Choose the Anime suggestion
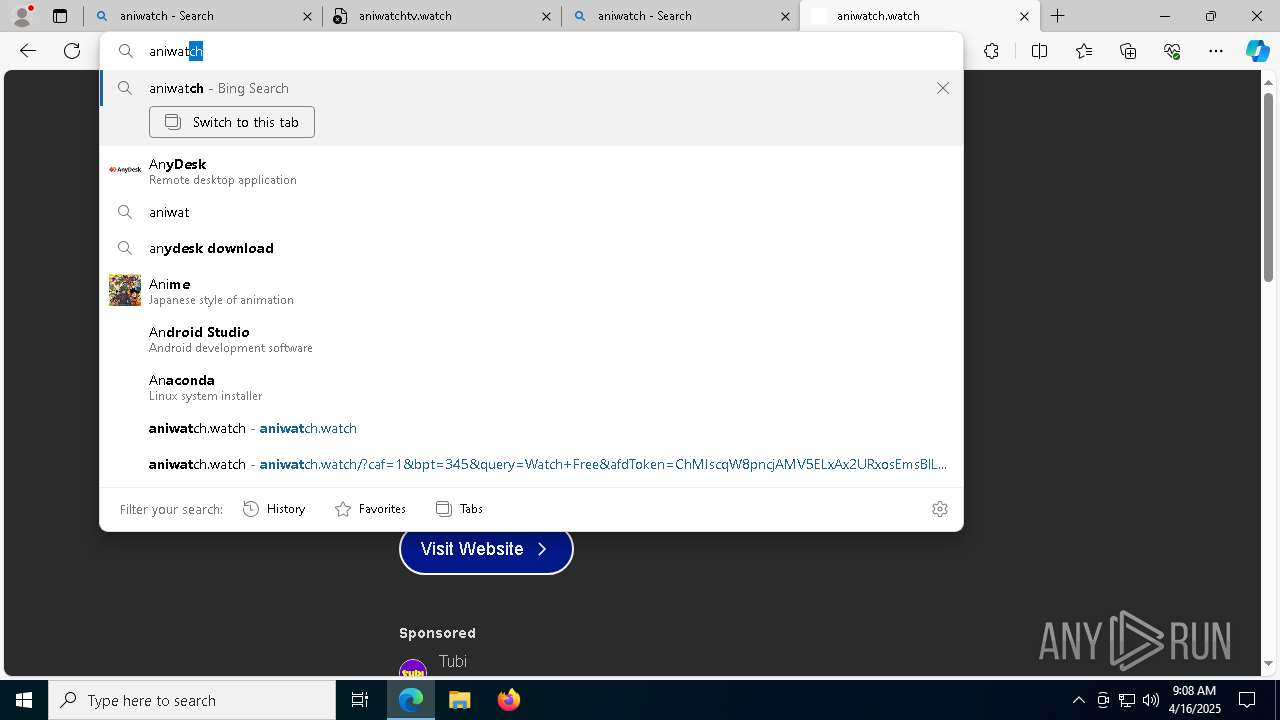1280x720 pixels. [x=531, y=290]
